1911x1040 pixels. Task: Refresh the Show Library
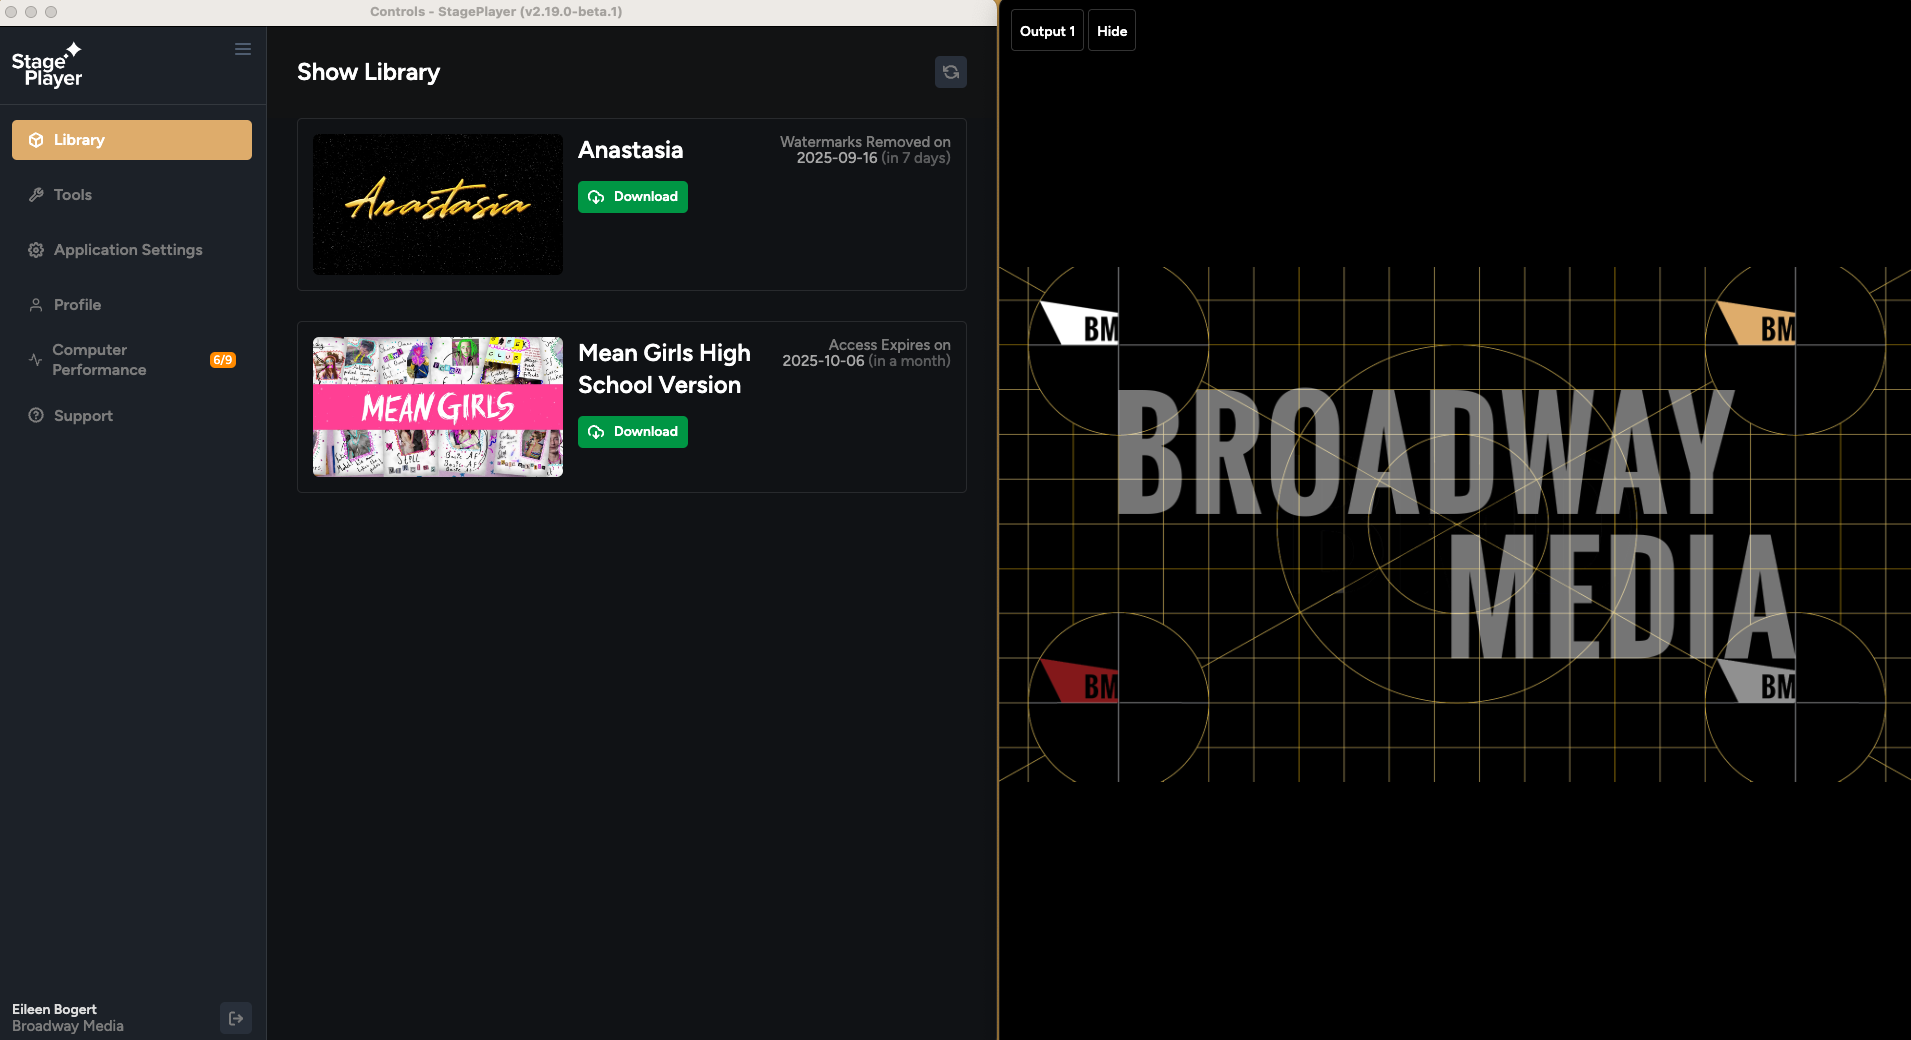[x=950, y=72]
